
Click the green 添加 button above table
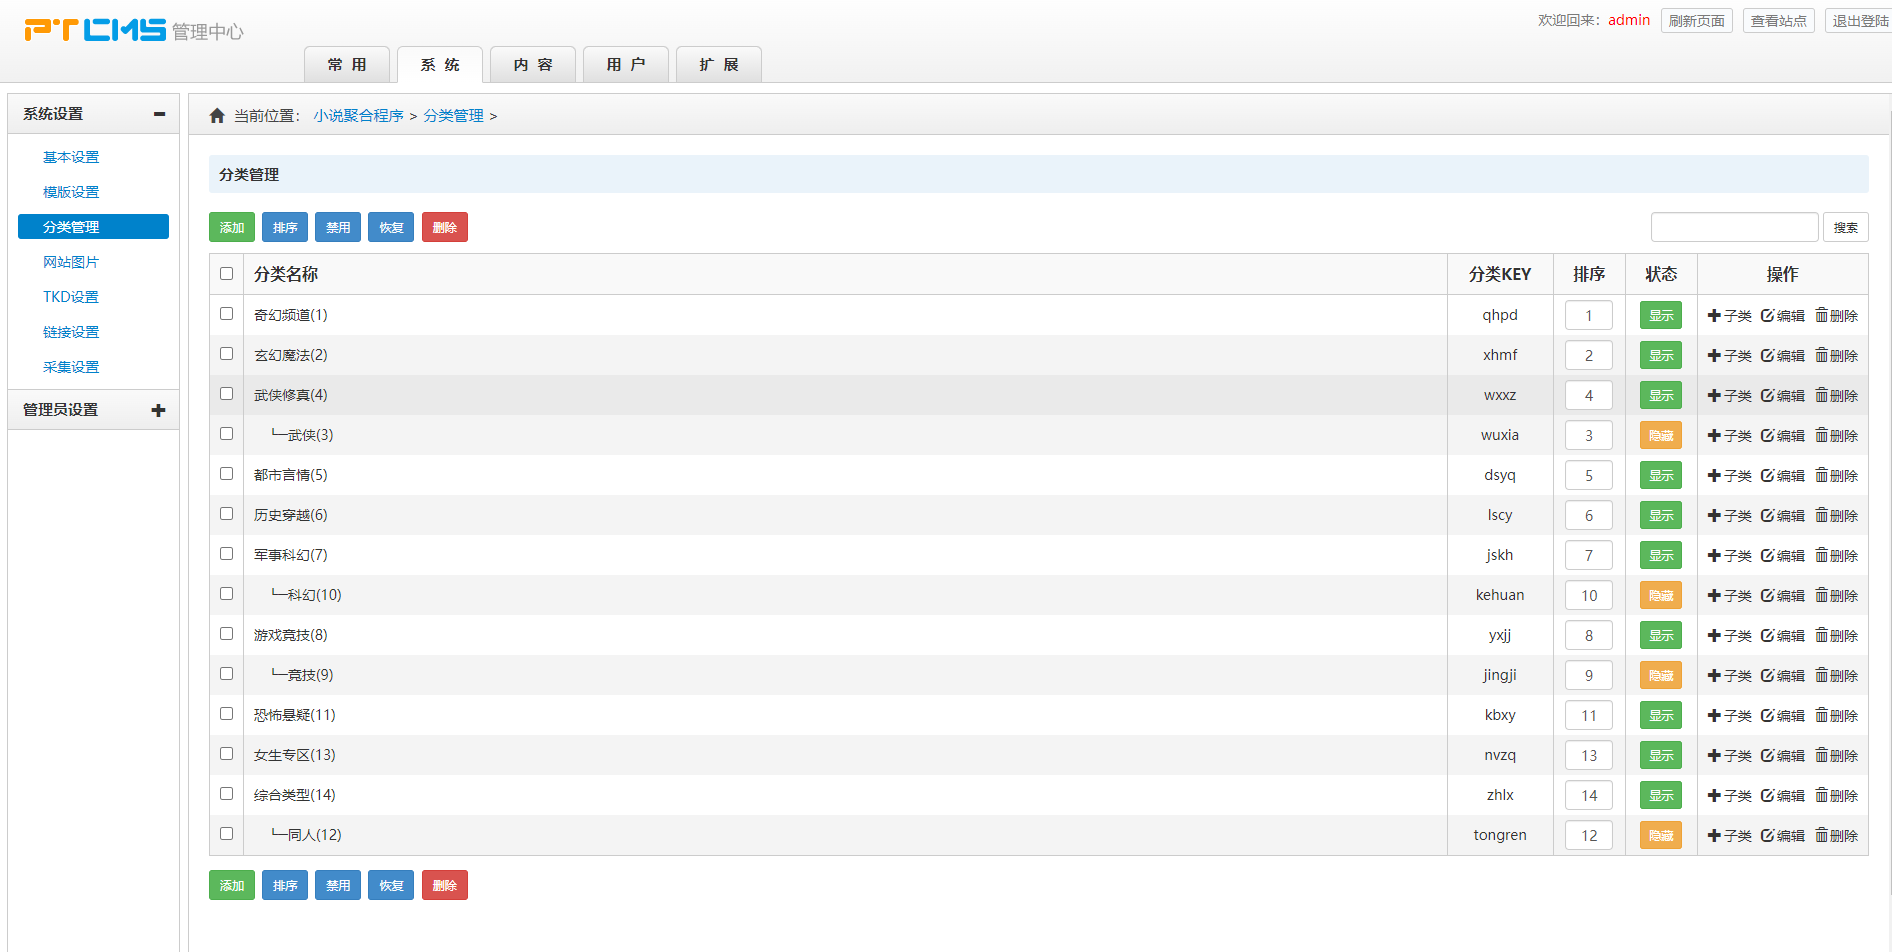(x=232, y=228)
